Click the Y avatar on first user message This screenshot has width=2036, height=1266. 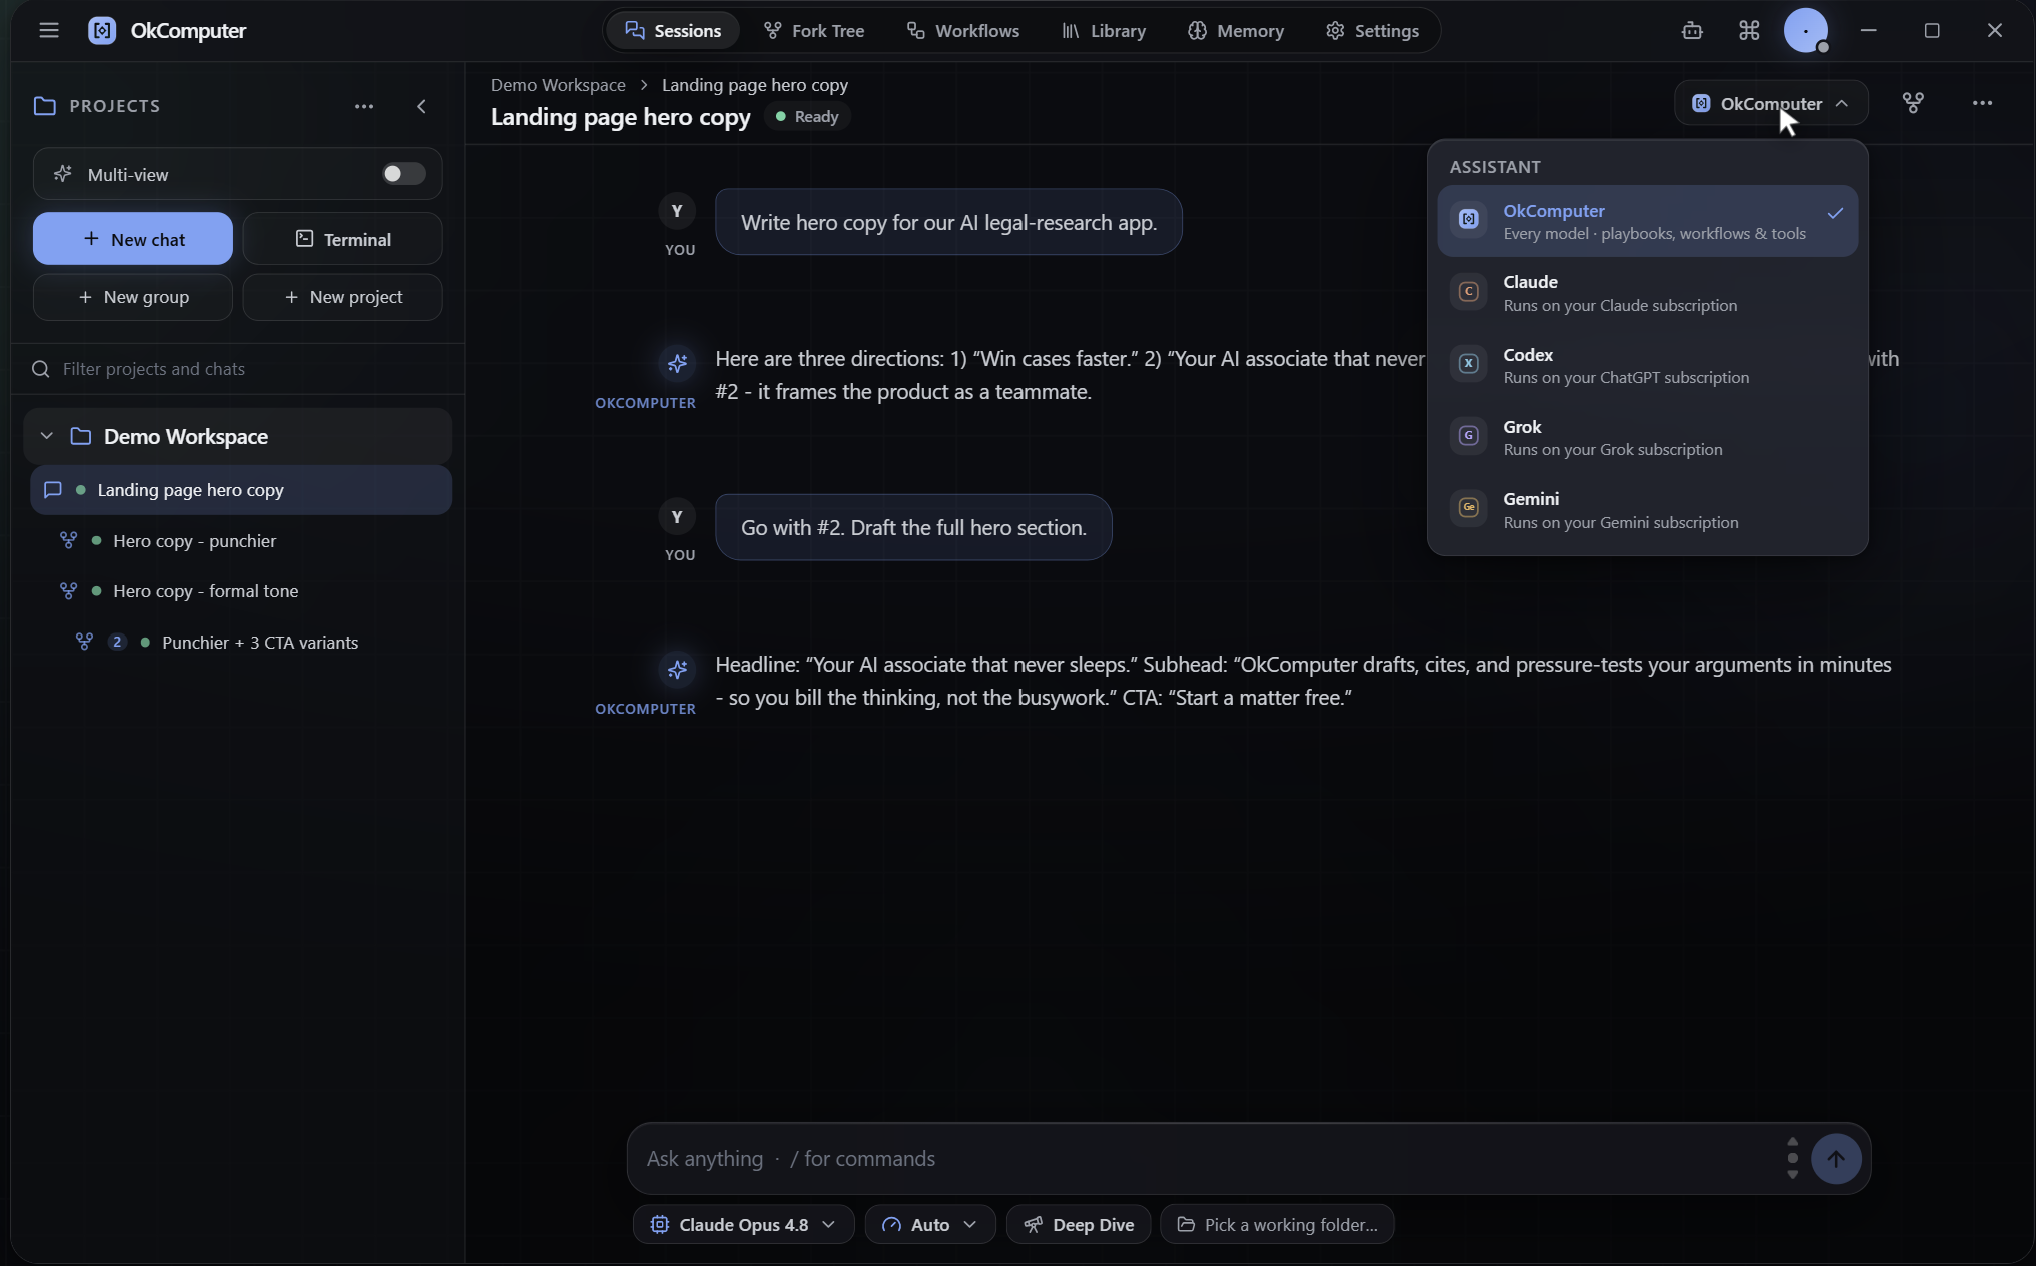tap(677, 210)
